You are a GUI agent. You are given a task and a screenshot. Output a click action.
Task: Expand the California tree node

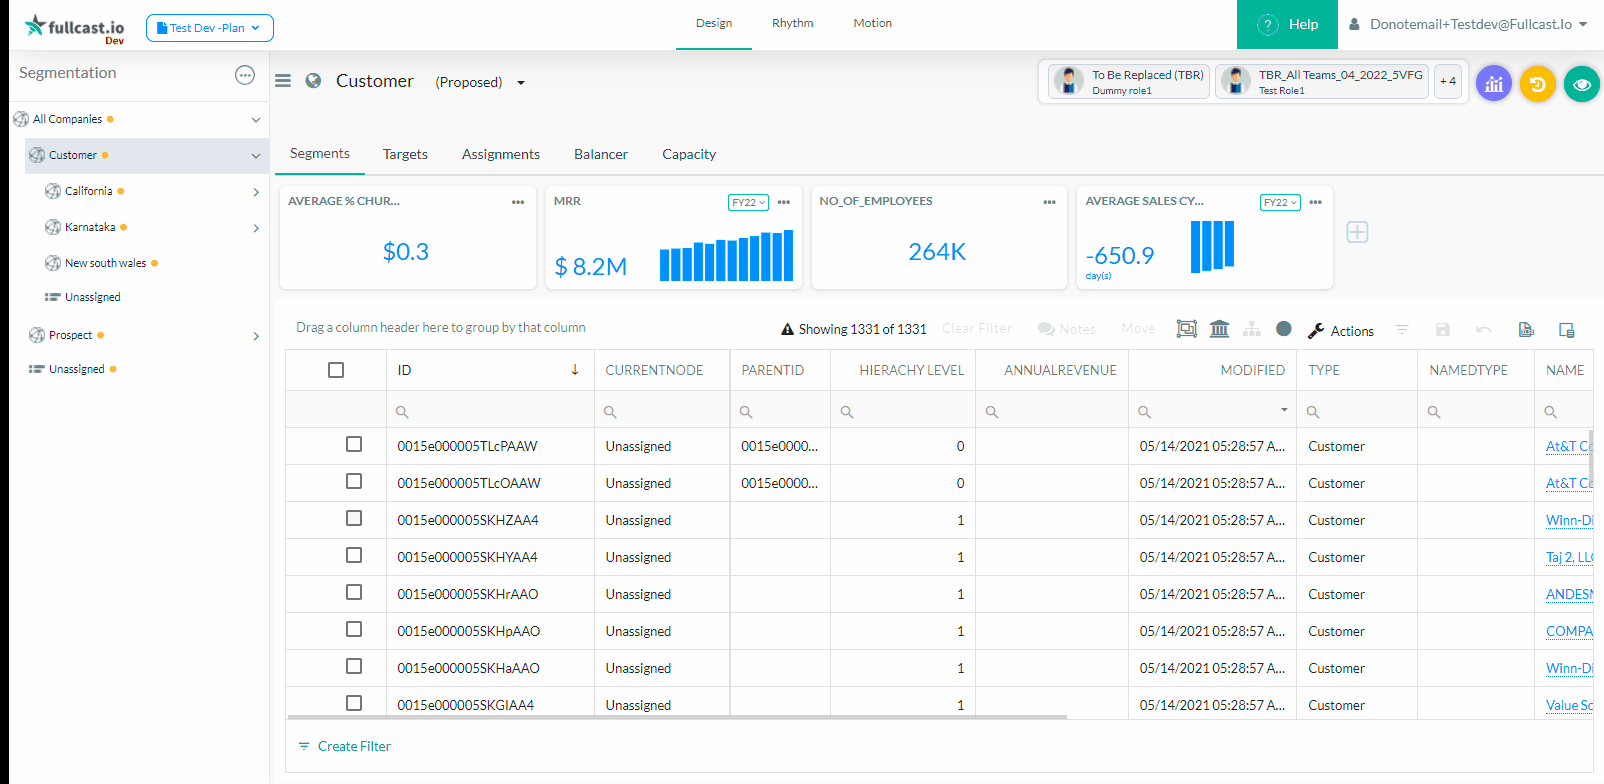click(256, 192)
